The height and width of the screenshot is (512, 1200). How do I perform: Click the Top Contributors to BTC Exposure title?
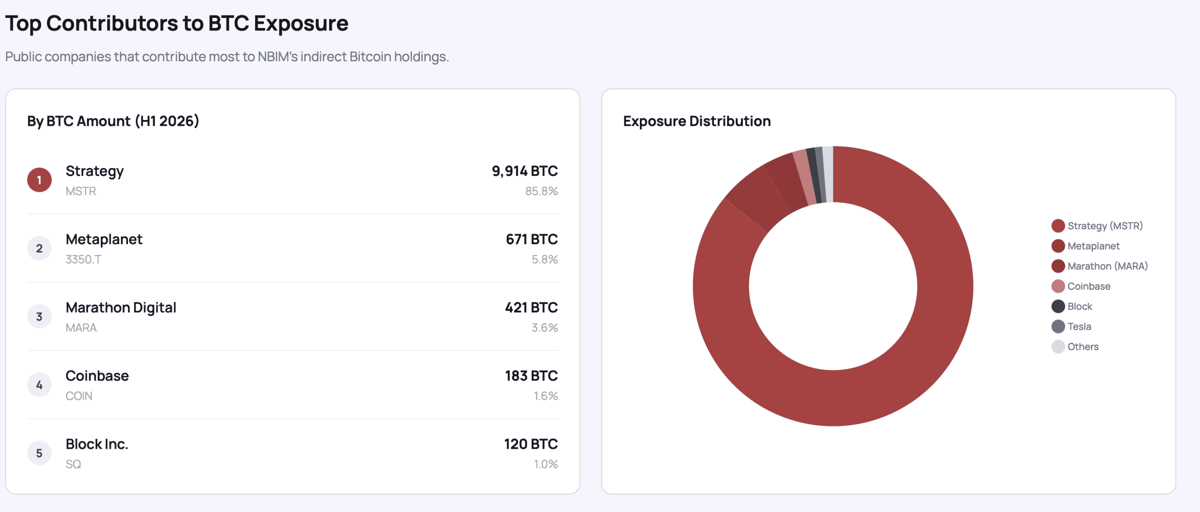[x=177, y=23]
